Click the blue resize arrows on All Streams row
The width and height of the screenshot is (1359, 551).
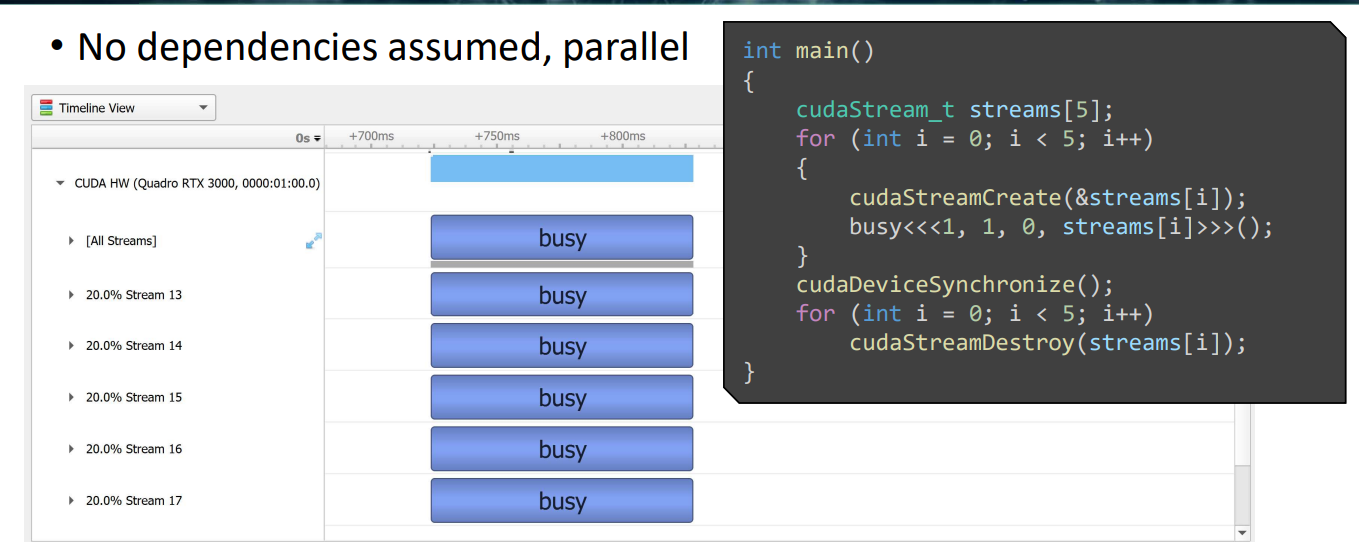coord(314,240)
